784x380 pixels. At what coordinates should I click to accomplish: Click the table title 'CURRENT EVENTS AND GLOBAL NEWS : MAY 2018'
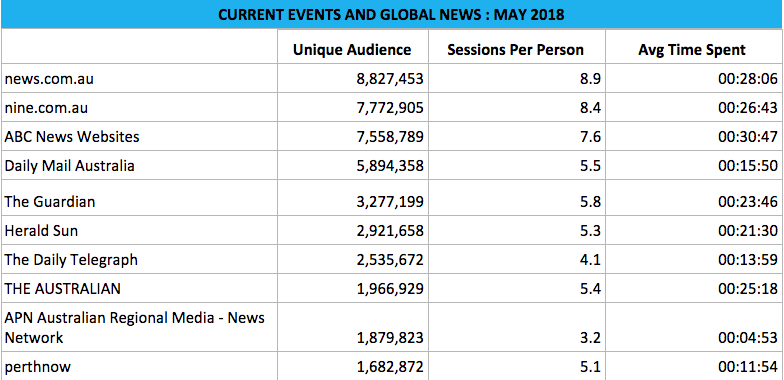coord(391,14)
